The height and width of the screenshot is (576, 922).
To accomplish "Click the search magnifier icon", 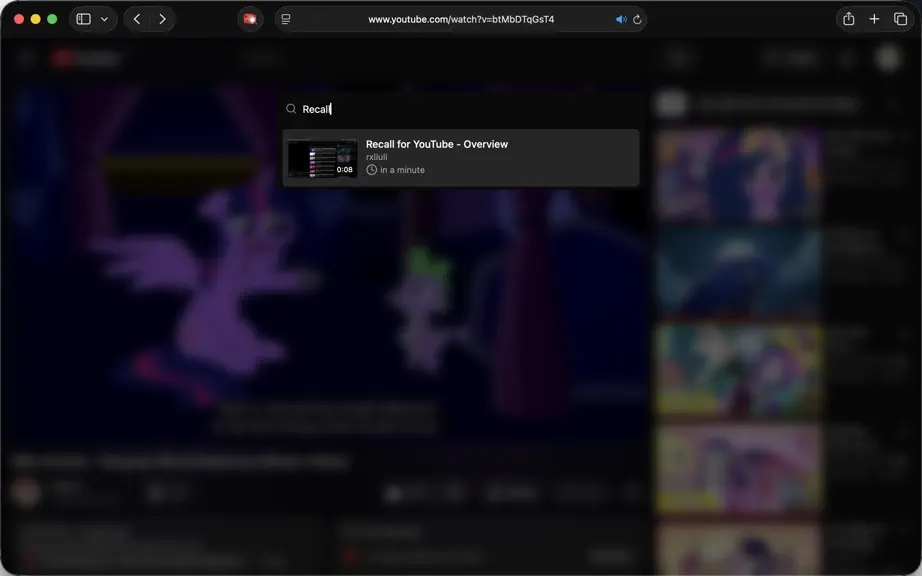I will tap(291, 109).
